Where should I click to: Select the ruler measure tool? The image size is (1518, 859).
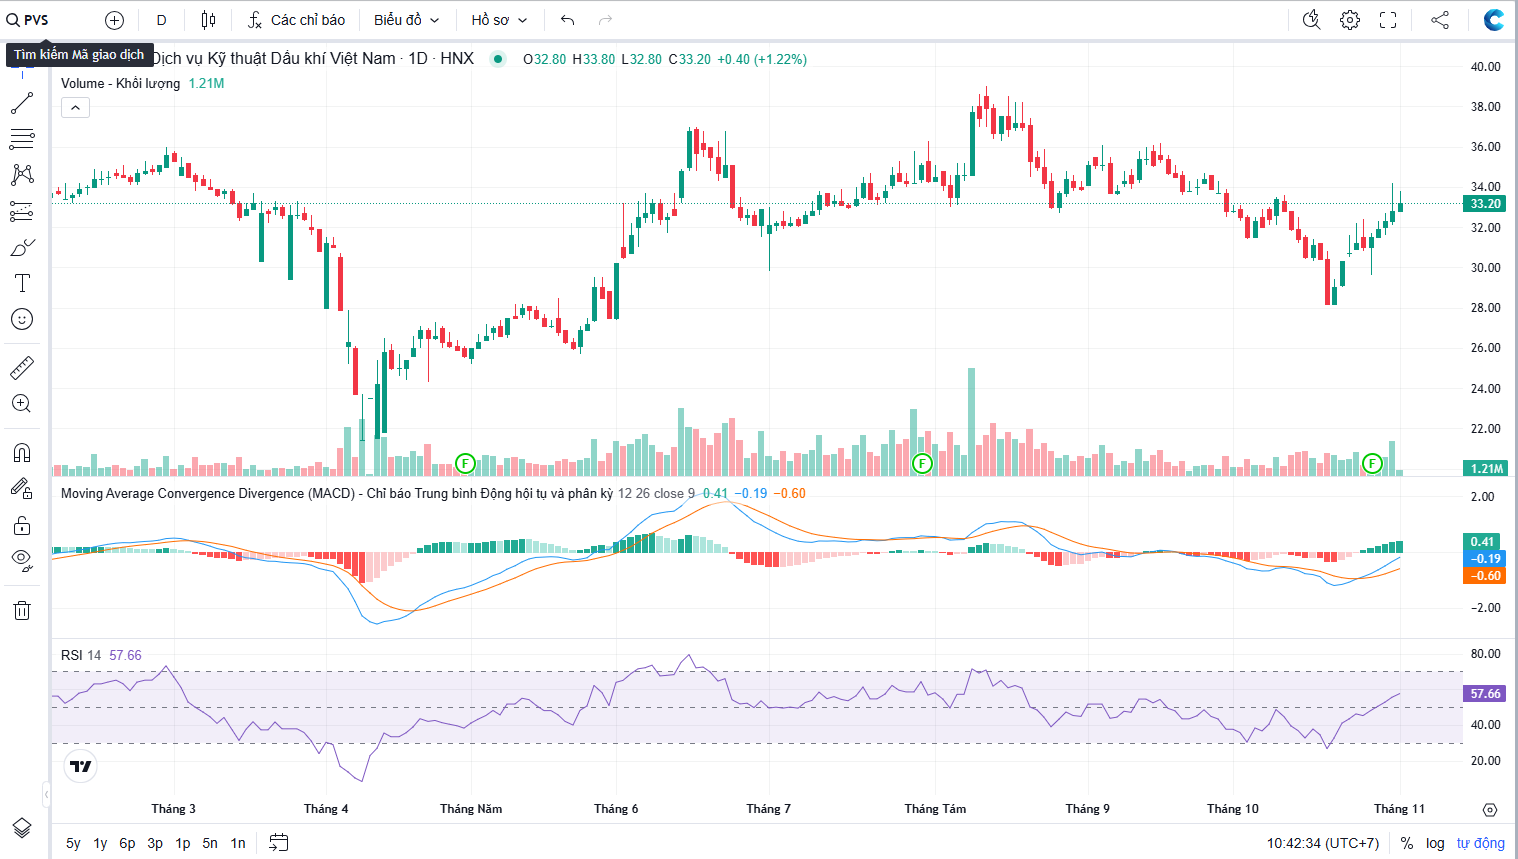22,368
